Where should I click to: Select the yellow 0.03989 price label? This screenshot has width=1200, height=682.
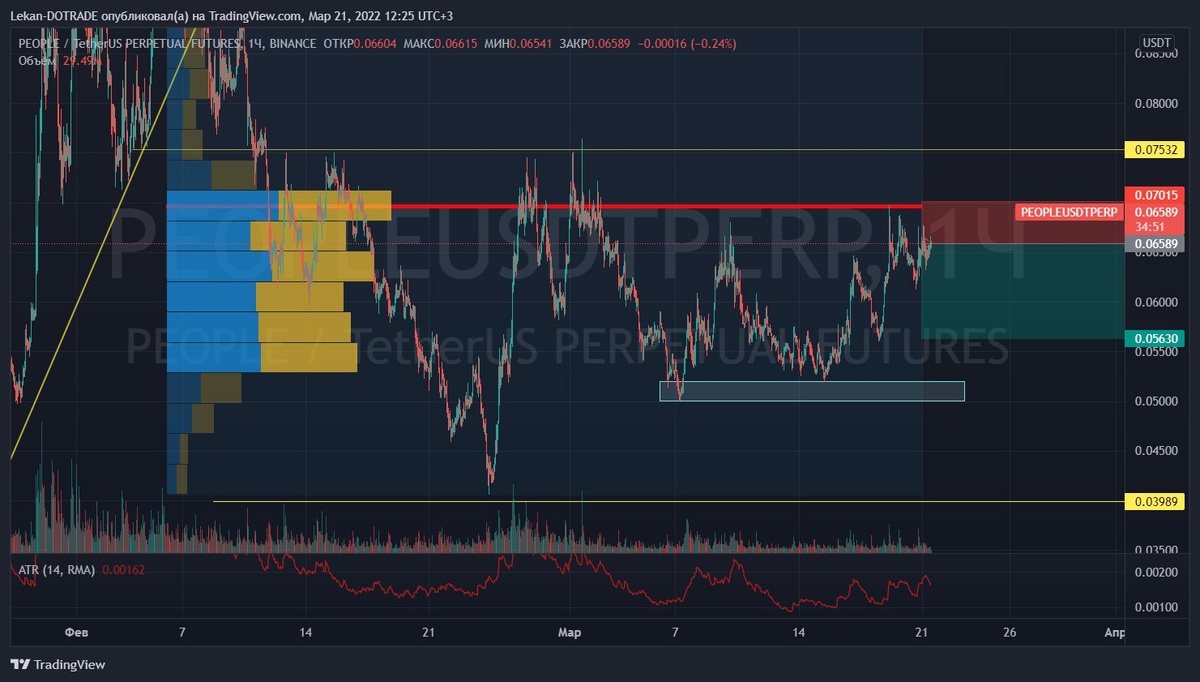[x=1154, y=501]
